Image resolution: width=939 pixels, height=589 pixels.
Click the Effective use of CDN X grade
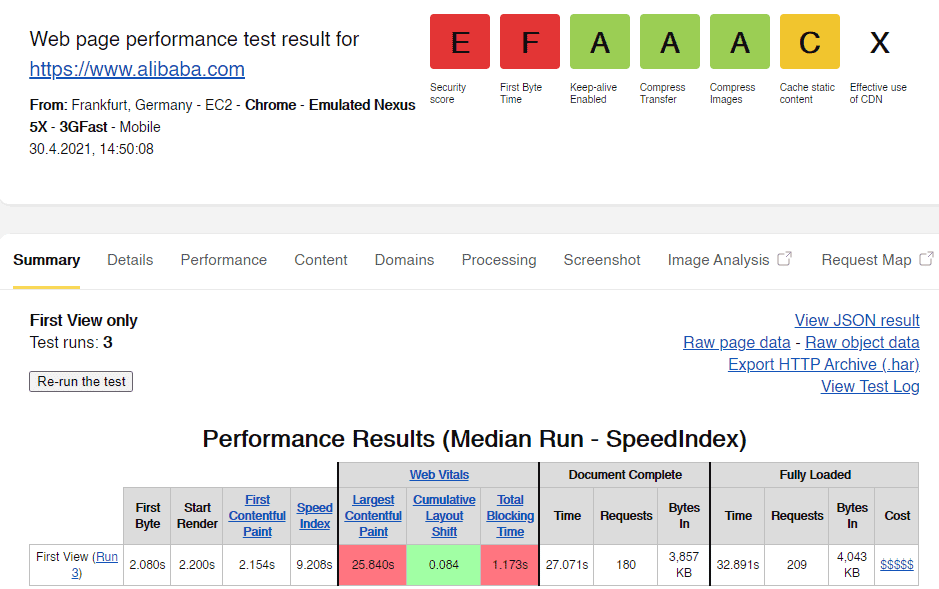[880, 42]
